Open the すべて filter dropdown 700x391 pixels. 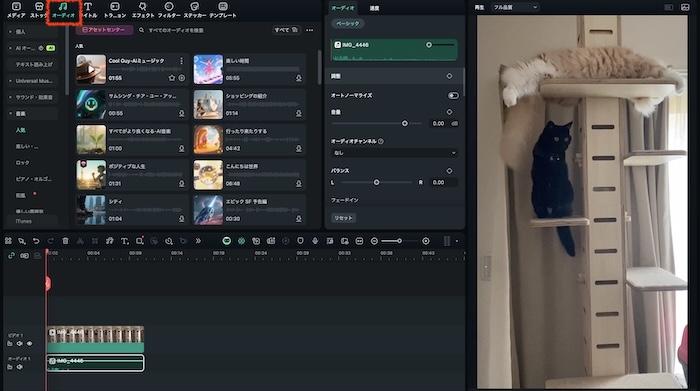pos(286,30)
